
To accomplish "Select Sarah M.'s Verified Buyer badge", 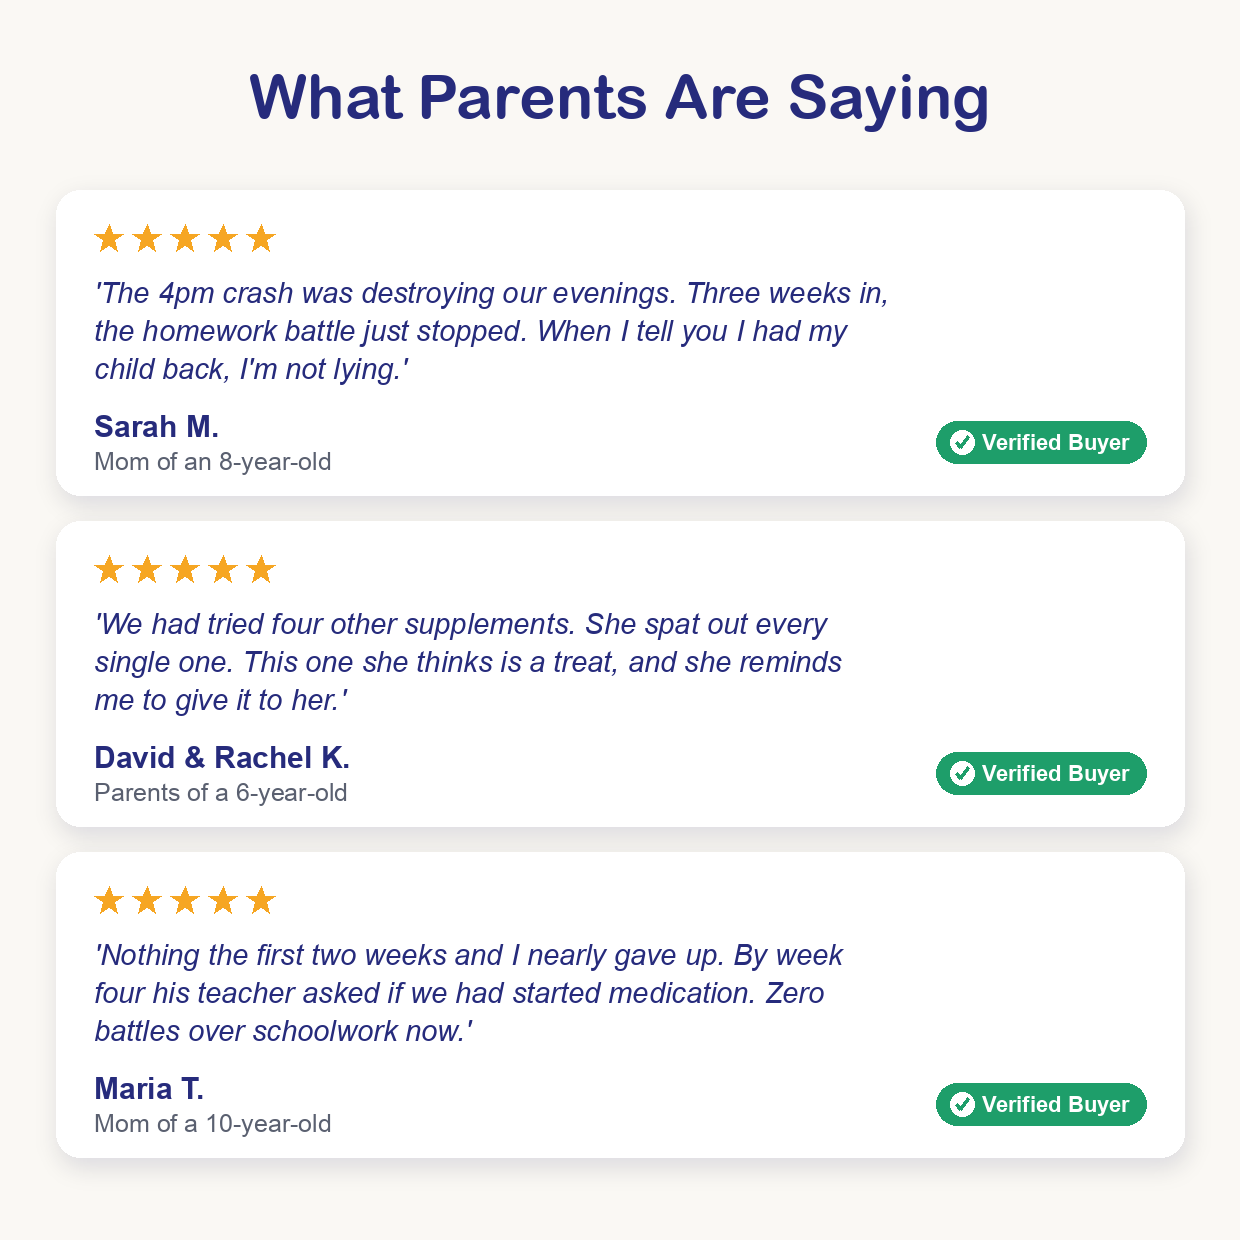I will (1041, 442).
